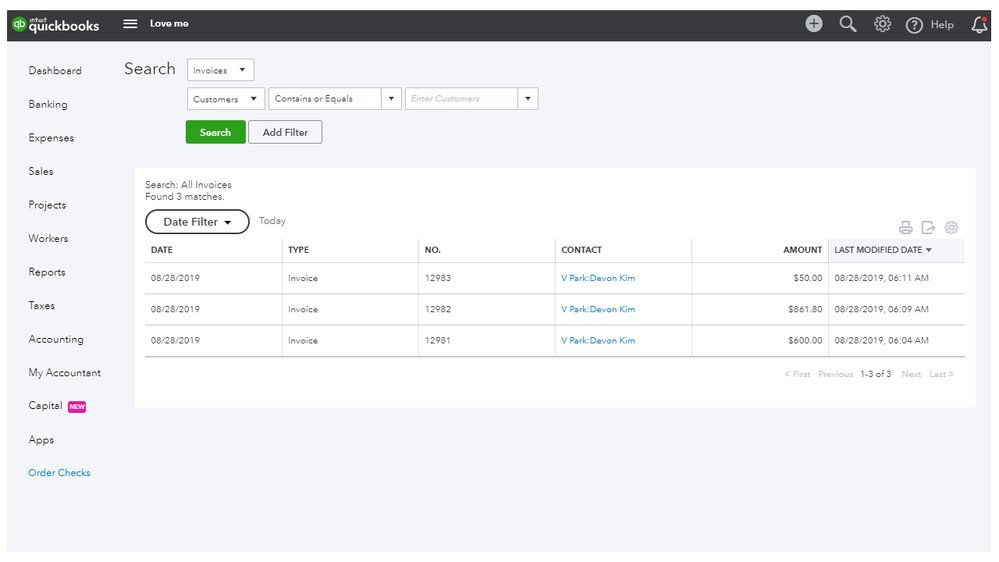Click the $50.00 amount cell
This screenshot has height=562, width=999.
coord(759,278)
